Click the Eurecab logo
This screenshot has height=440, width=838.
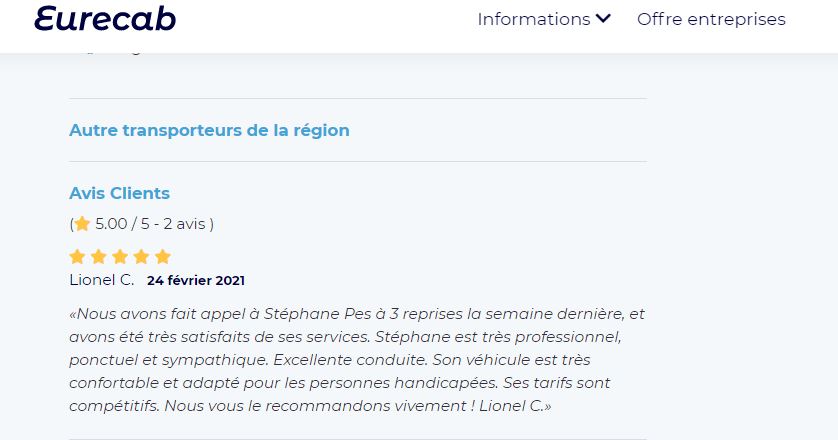point(105,19)
